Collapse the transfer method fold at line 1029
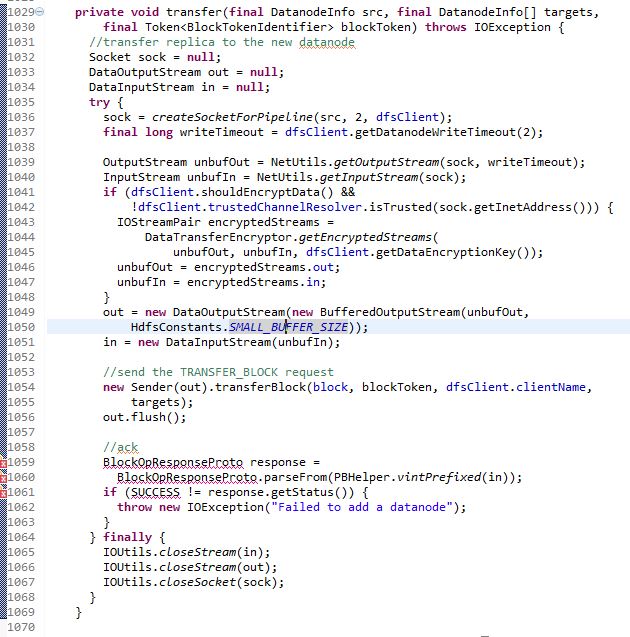Screen dimensions: 630x637 point(40,12)
